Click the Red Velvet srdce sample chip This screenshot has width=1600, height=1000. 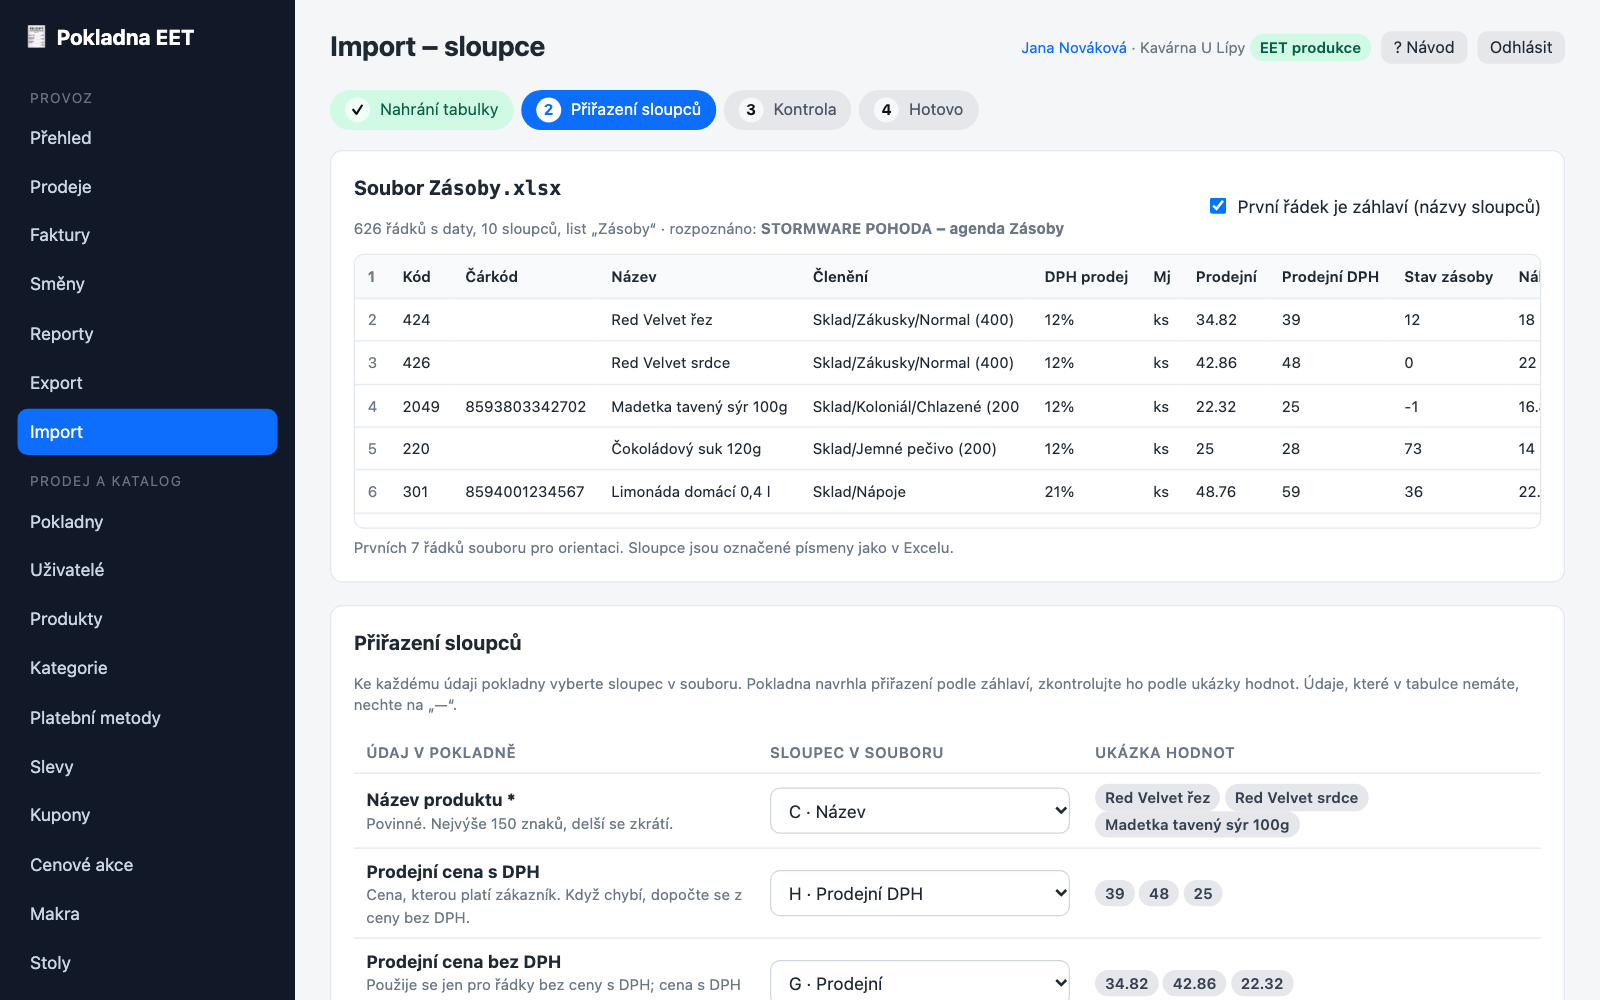click(x=1296, y=797)
